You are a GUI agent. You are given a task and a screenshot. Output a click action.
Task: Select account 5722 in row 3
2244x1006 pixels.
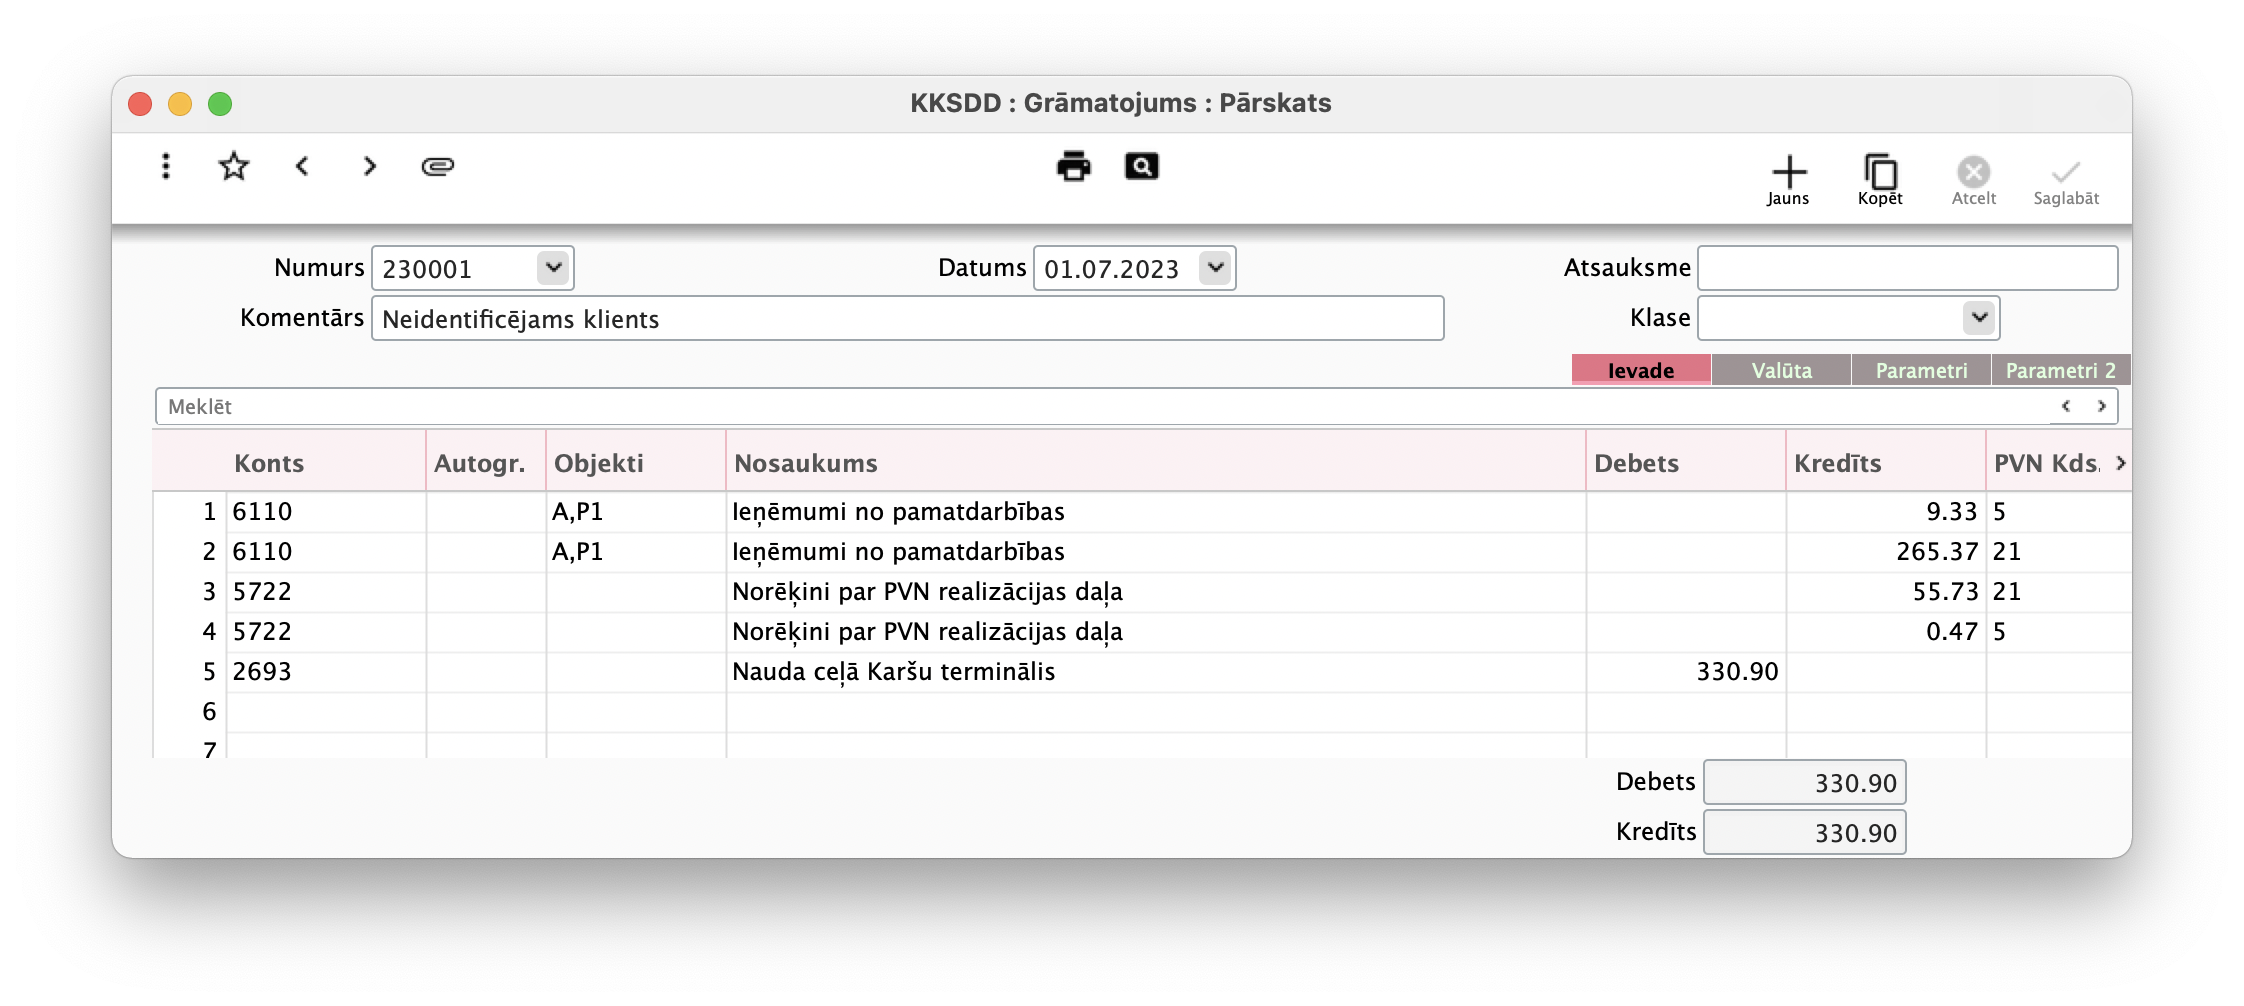click(x=326, y=592)
